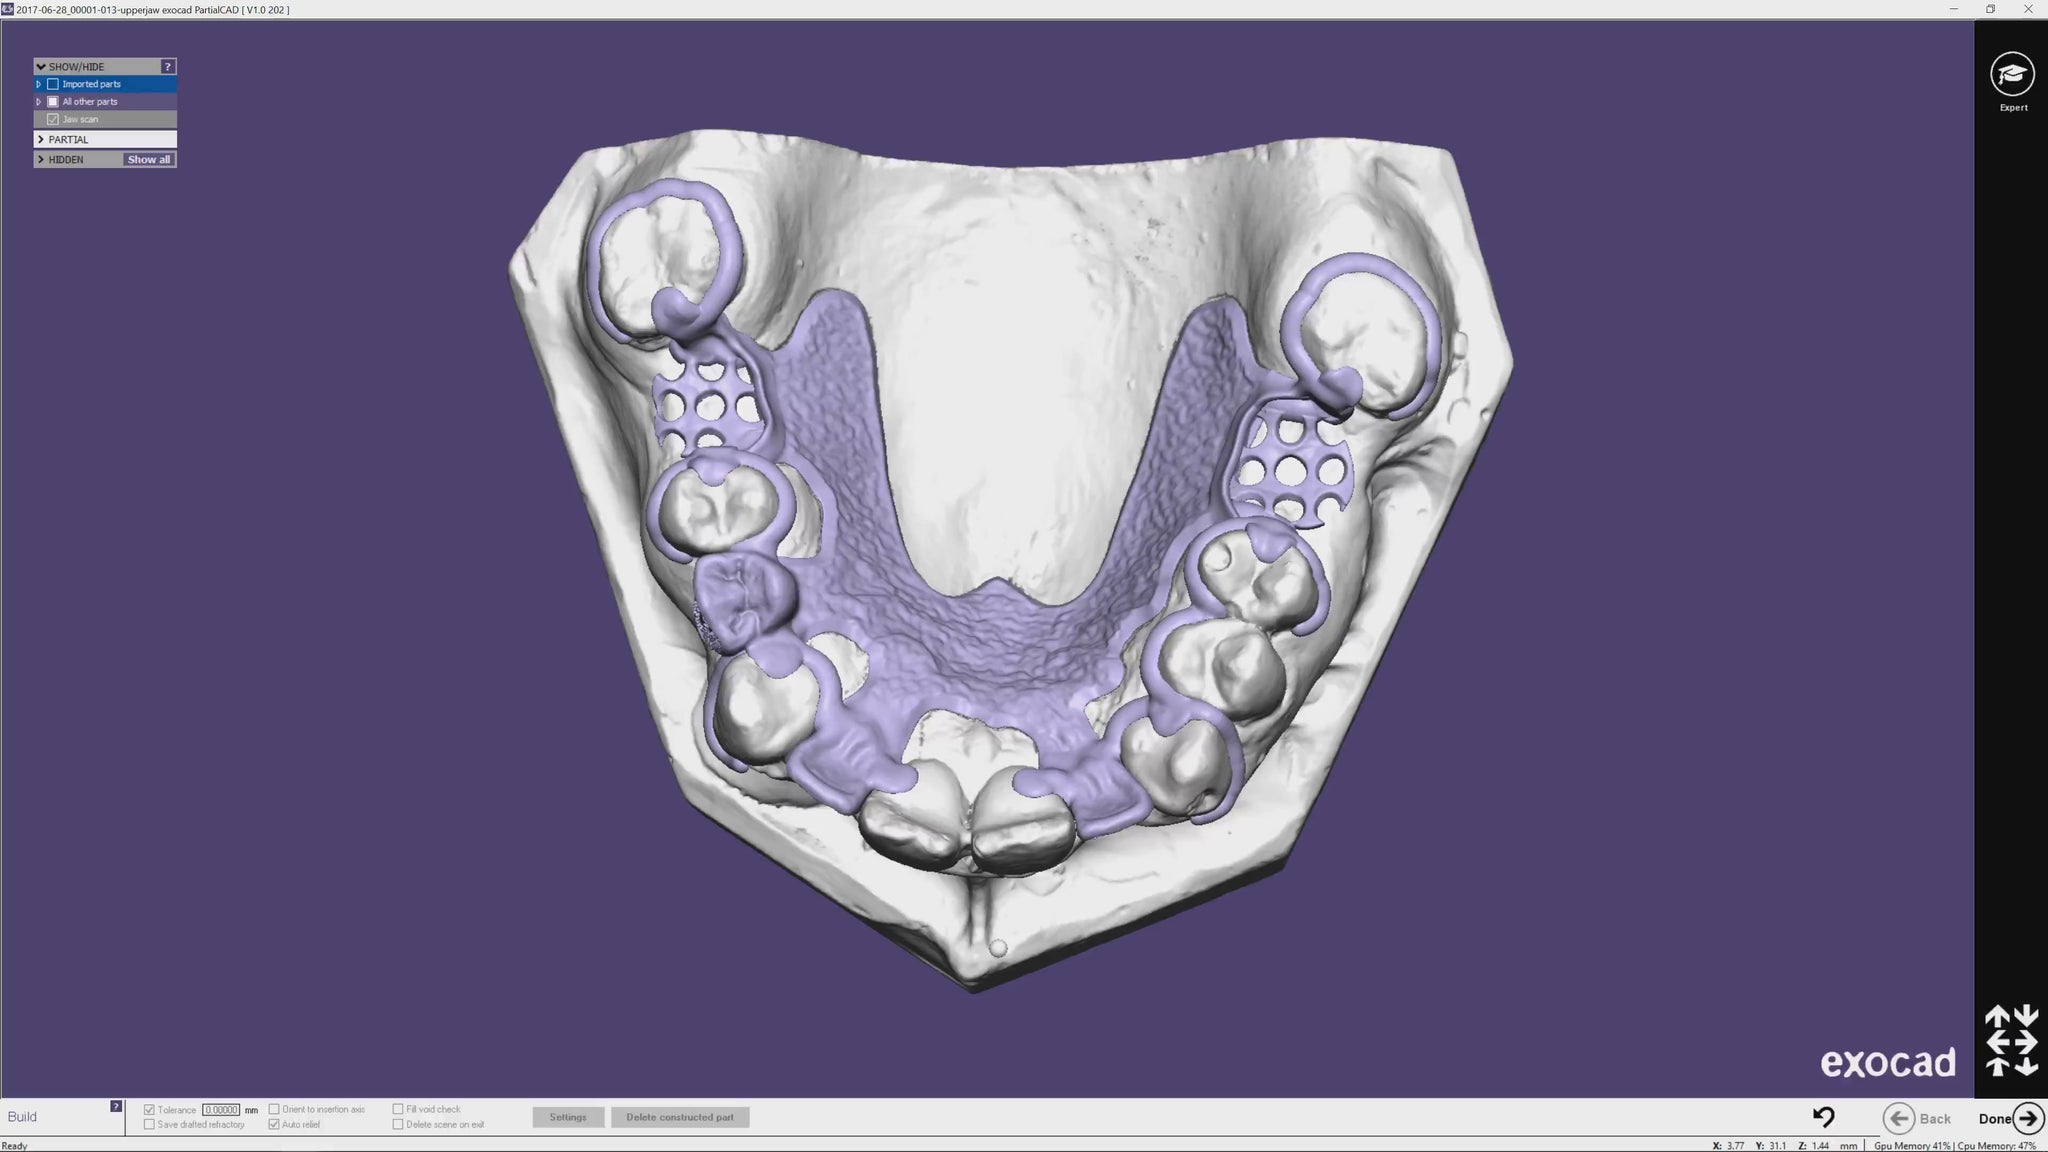This screenshot has height=1152, width=2048.
Task: Click the Tolerance value input field
Action: 220,1110
